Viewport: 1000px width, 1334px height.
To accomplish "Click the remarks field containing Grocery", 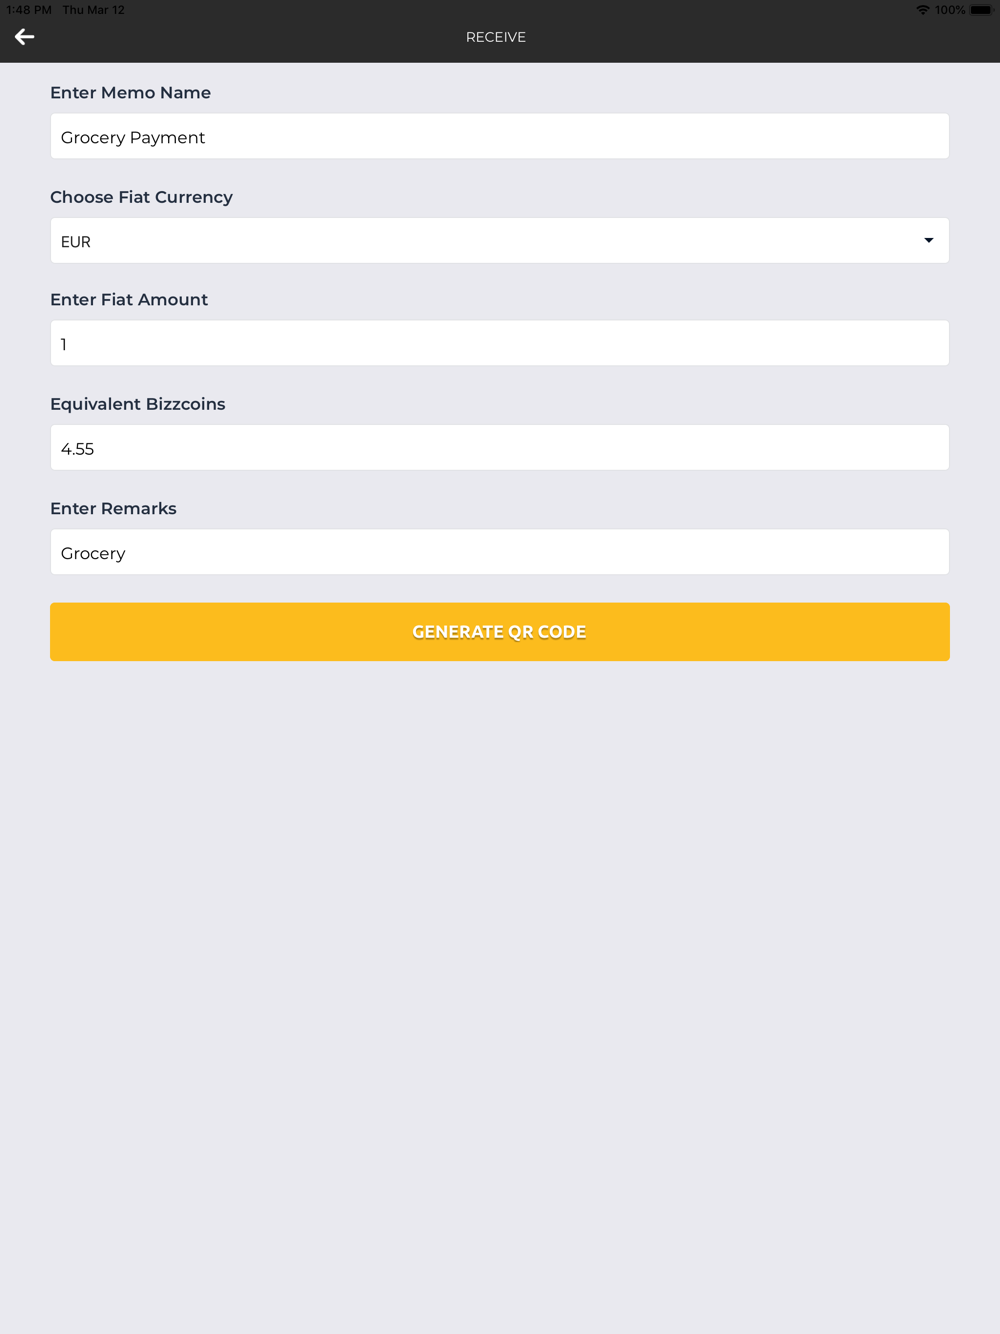I will click(499, 552).
